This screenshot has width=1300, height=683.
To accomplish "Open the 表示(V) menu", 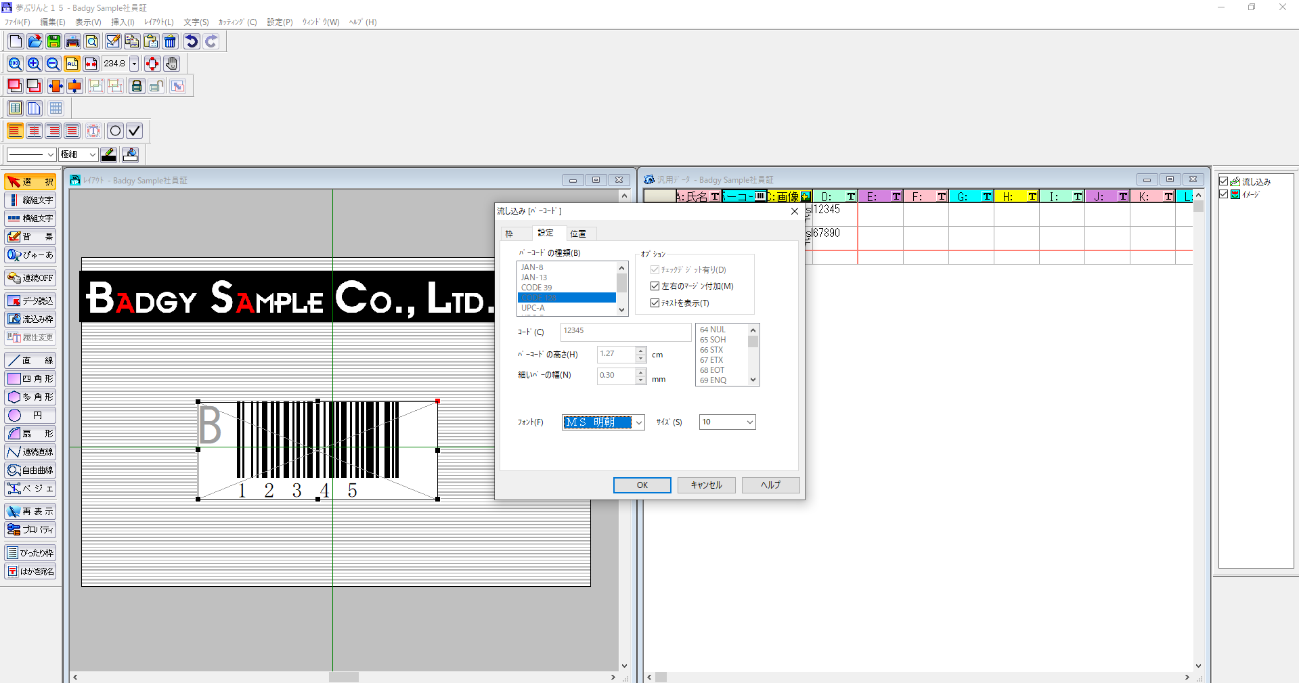I will click(x=88, y=21).
